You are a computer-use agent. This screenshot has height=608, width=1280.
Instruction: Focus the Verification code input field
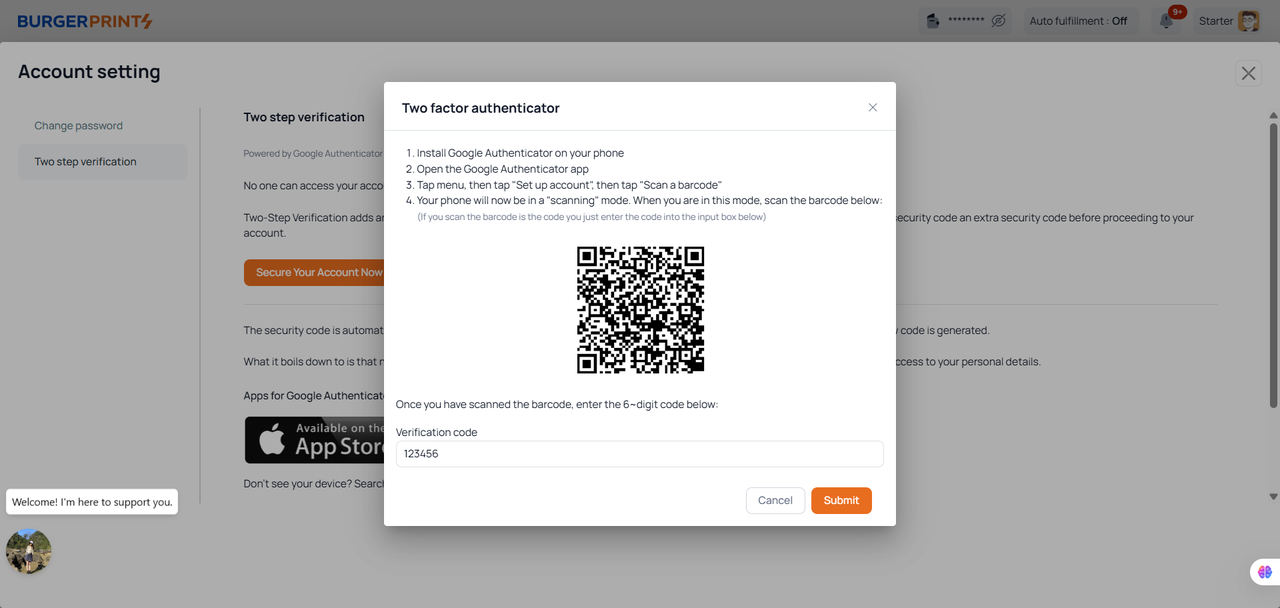640,454
